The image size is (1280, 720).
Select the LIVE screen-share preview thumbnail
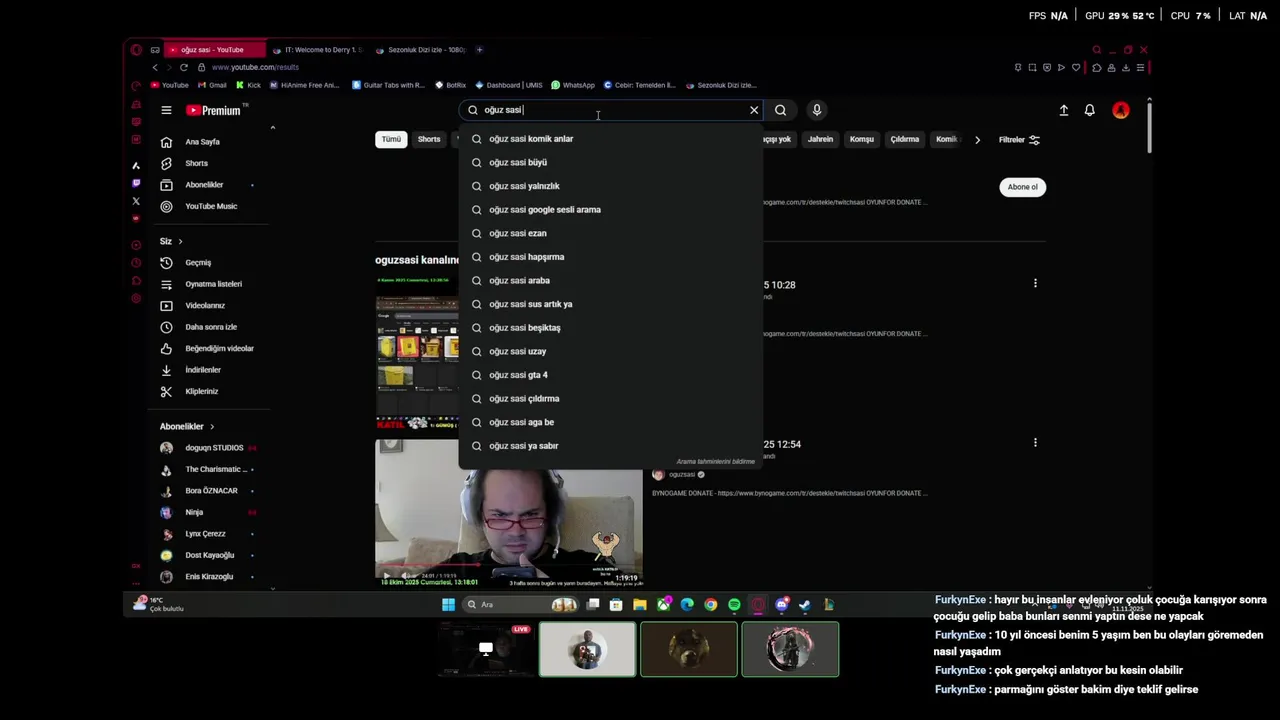(x=486, y=650)
